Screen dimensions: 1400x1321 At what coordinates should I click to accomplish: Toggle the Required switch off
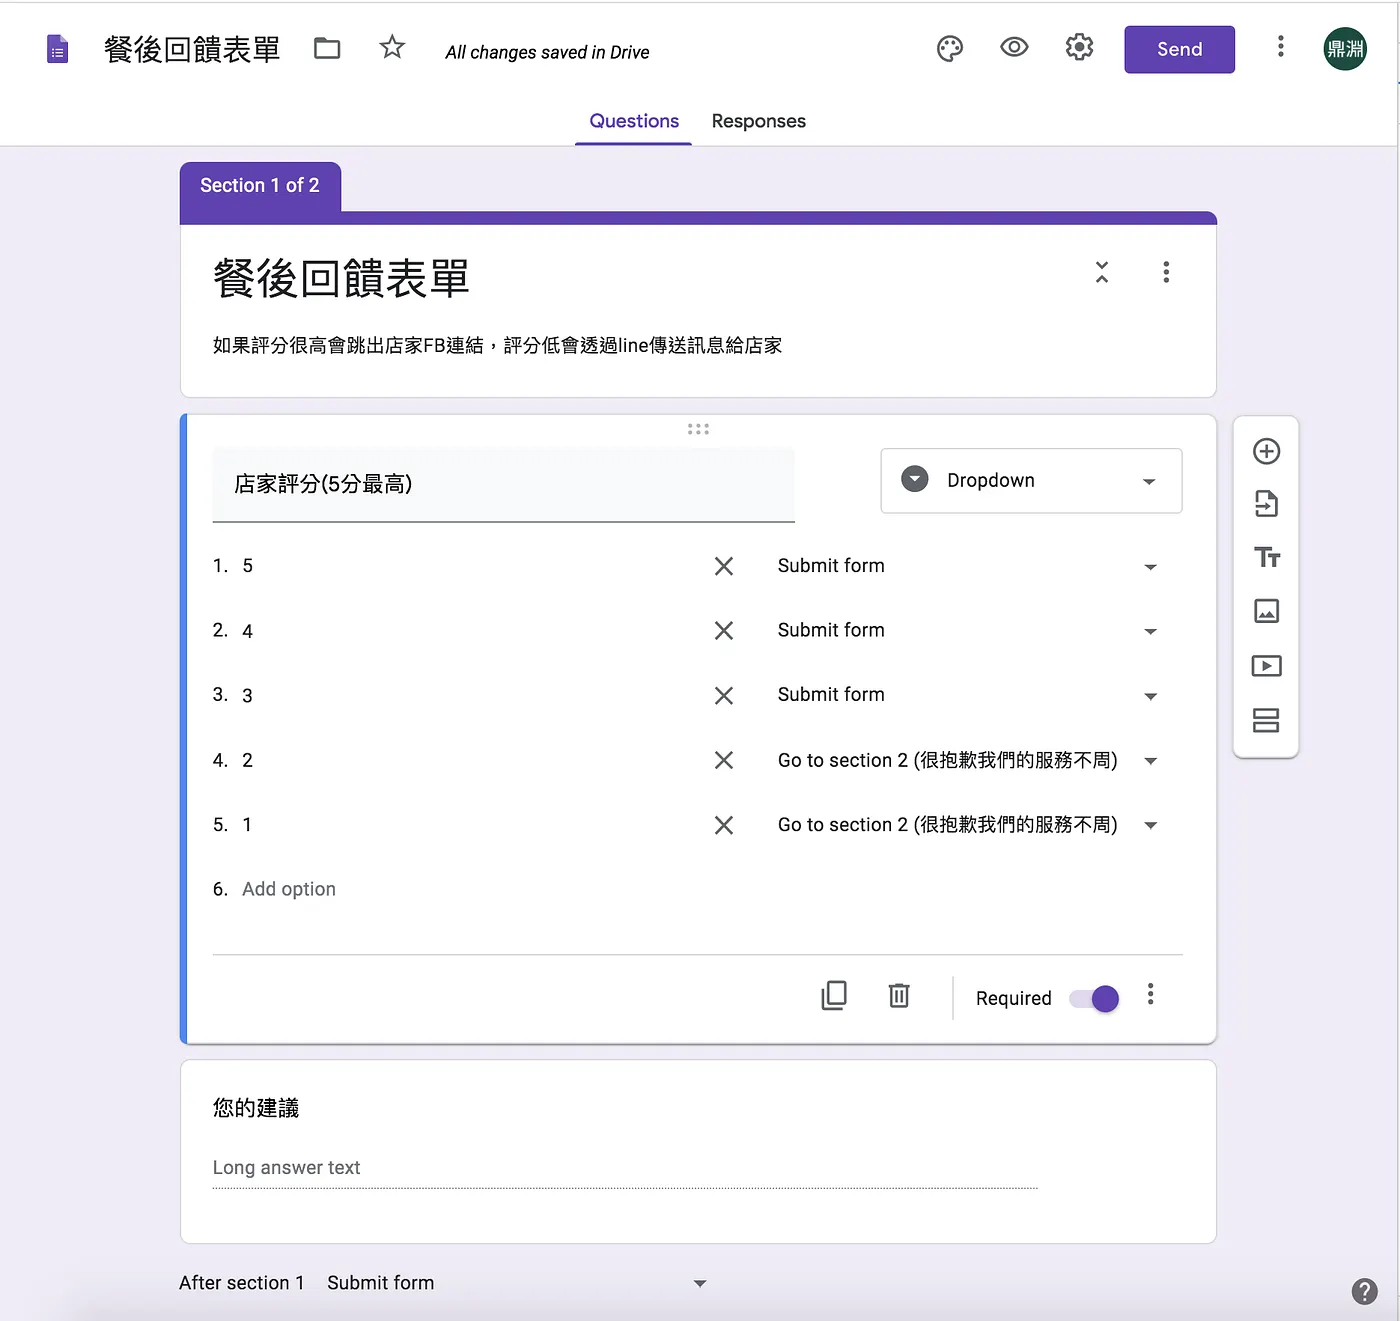pyautogui.click(x=1094, y=998)
